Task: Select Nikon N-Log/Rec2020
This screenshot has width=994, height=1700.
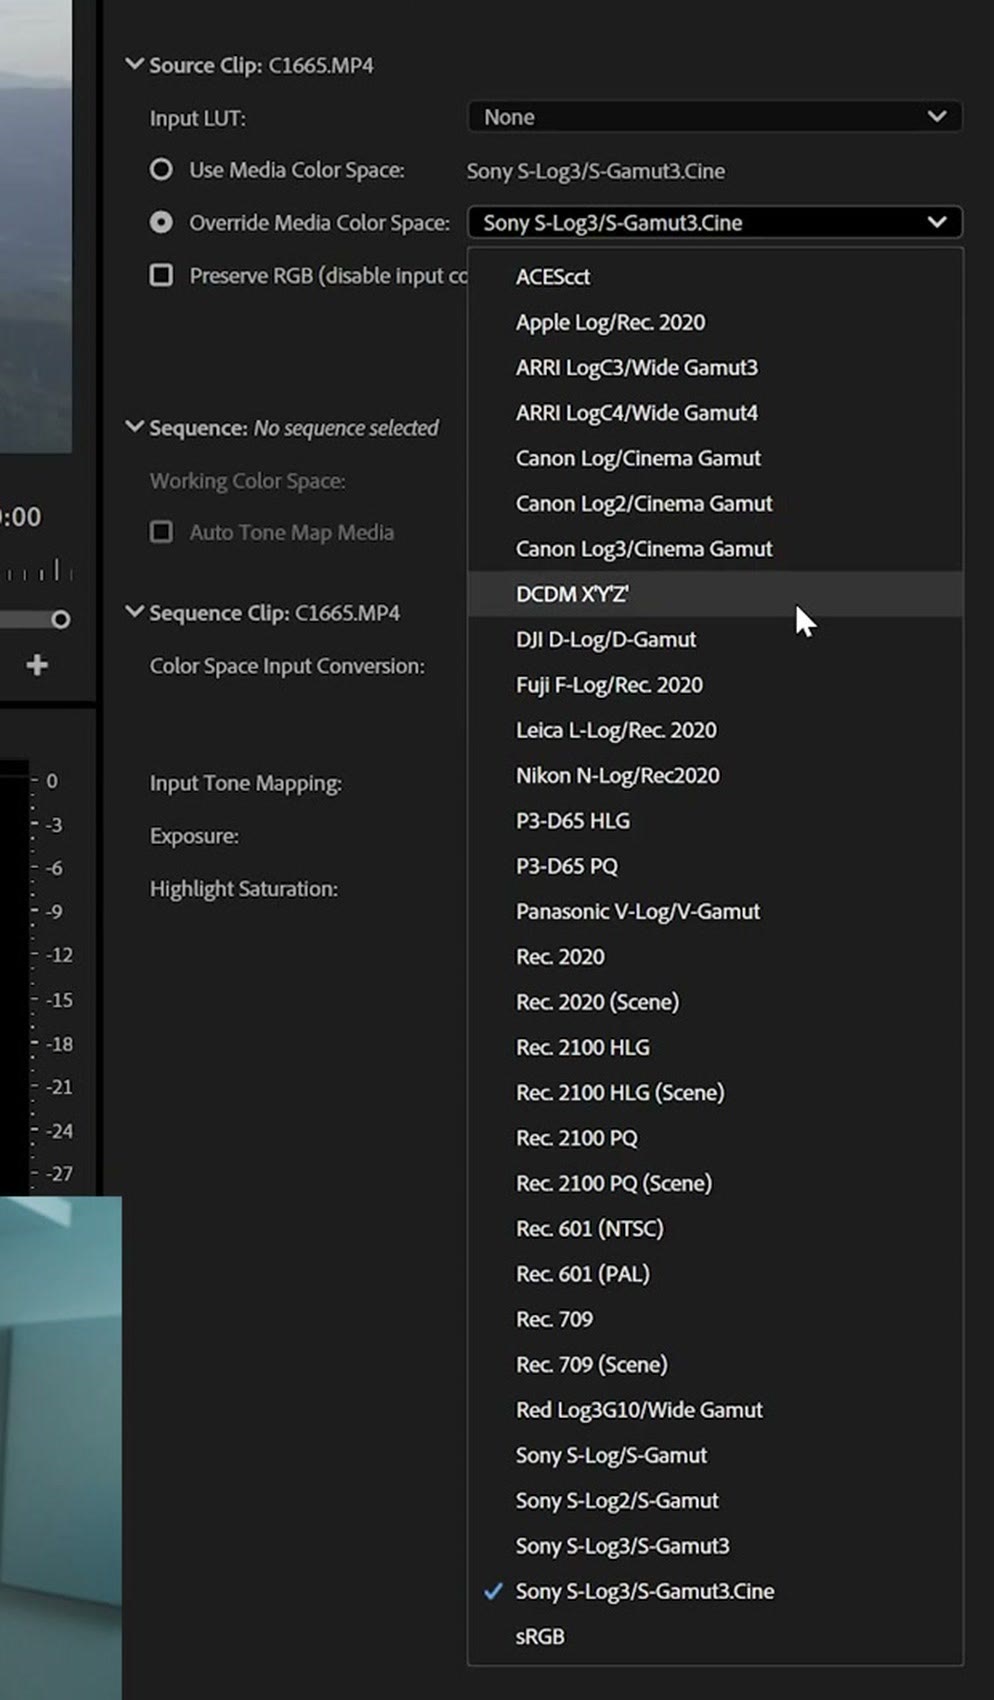Action: coord(714,775)
